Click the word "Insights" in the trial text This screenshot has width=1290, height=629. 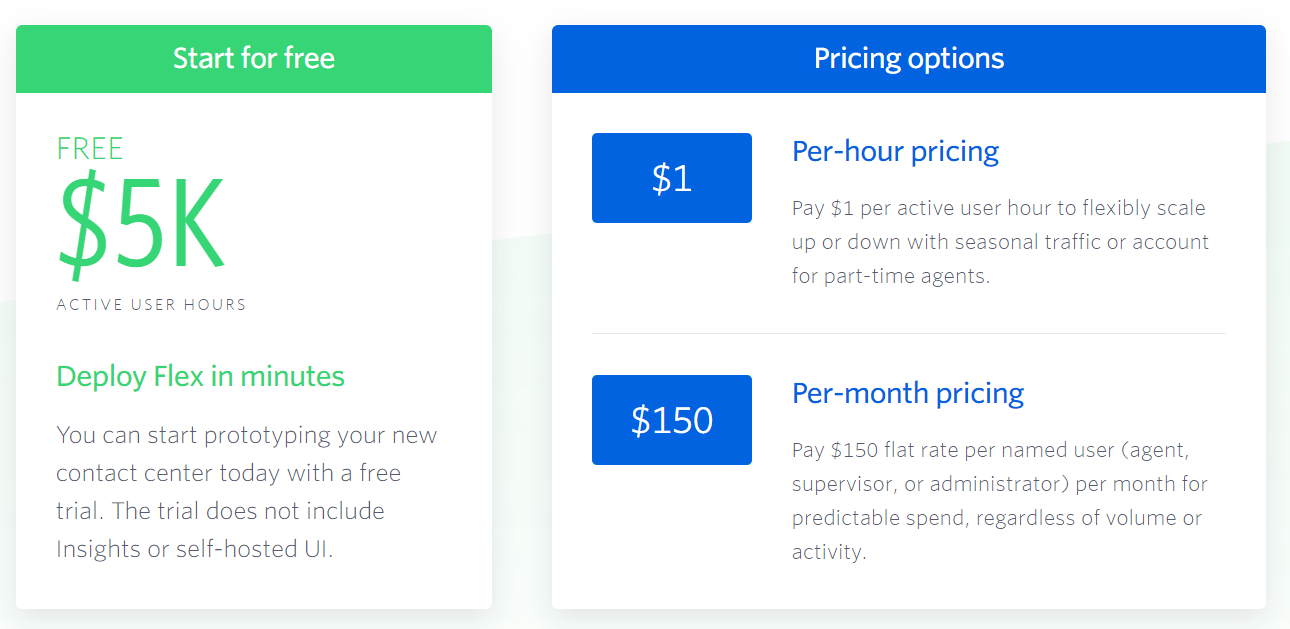tap(97, 549)
